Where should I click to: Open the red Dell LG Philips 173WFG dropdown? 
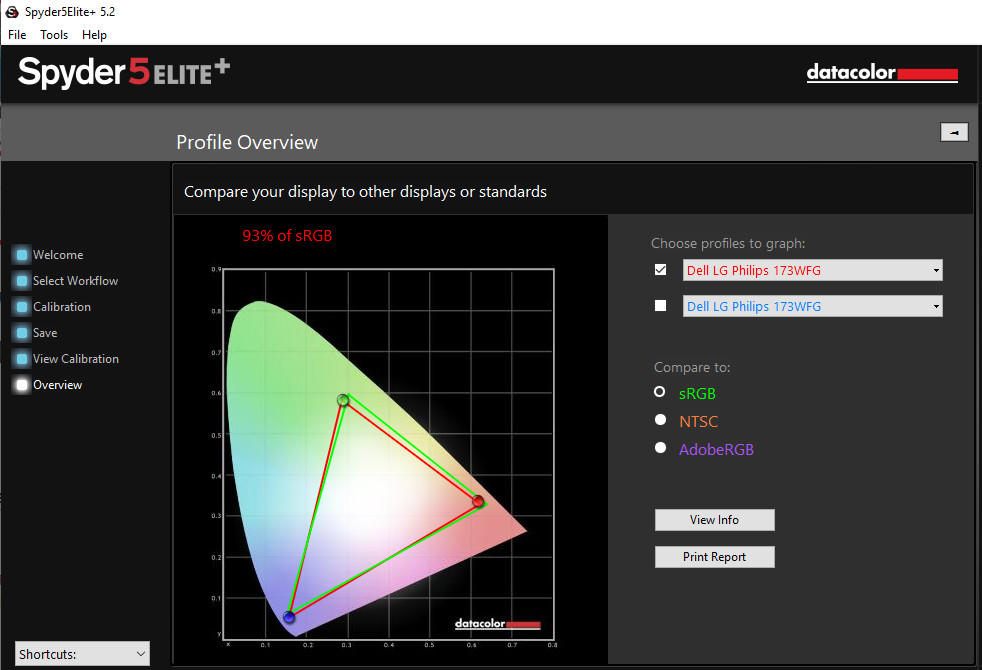tap(812, 270)
